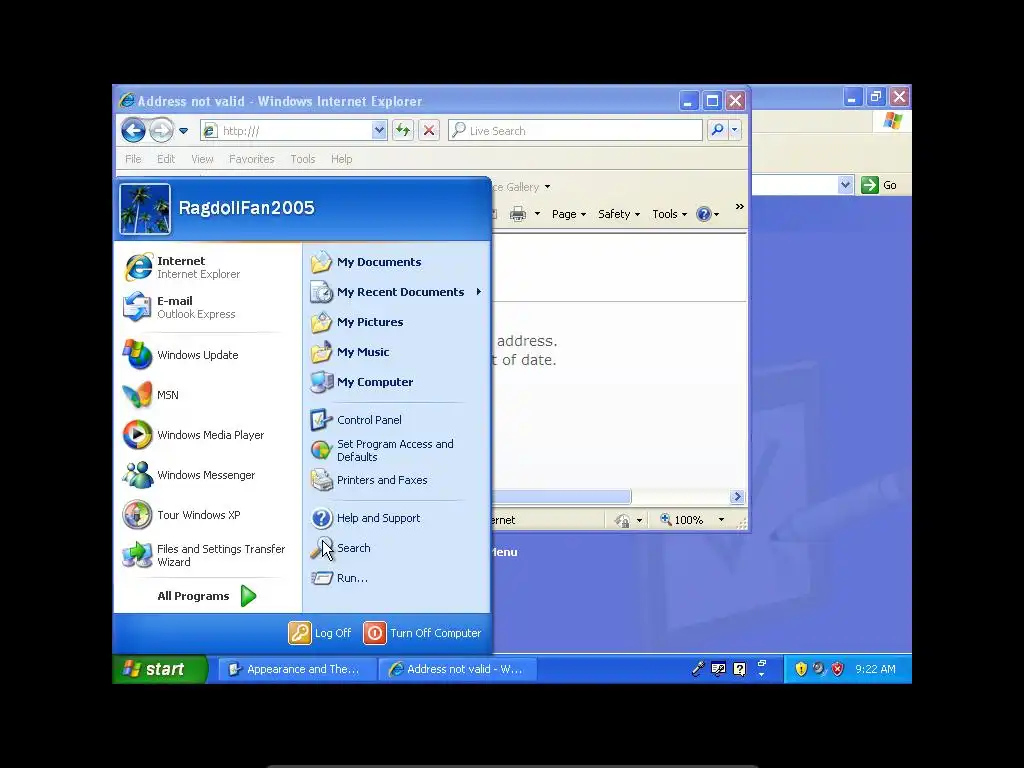Screen dimensions: 1024x768
Task: Click the microphone pen tray icon
Action: pos(697,669)
